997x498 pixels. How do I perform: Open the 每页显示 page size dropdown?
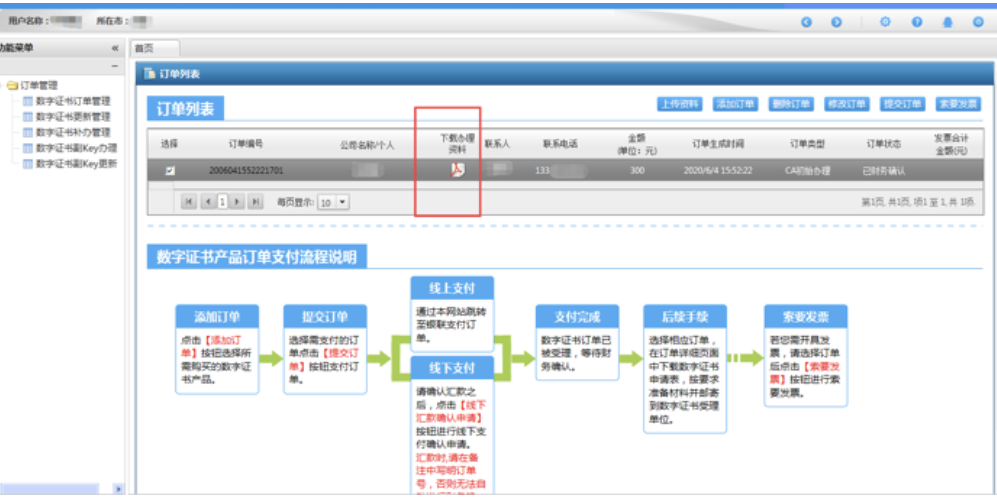click(x=343, y=202)
